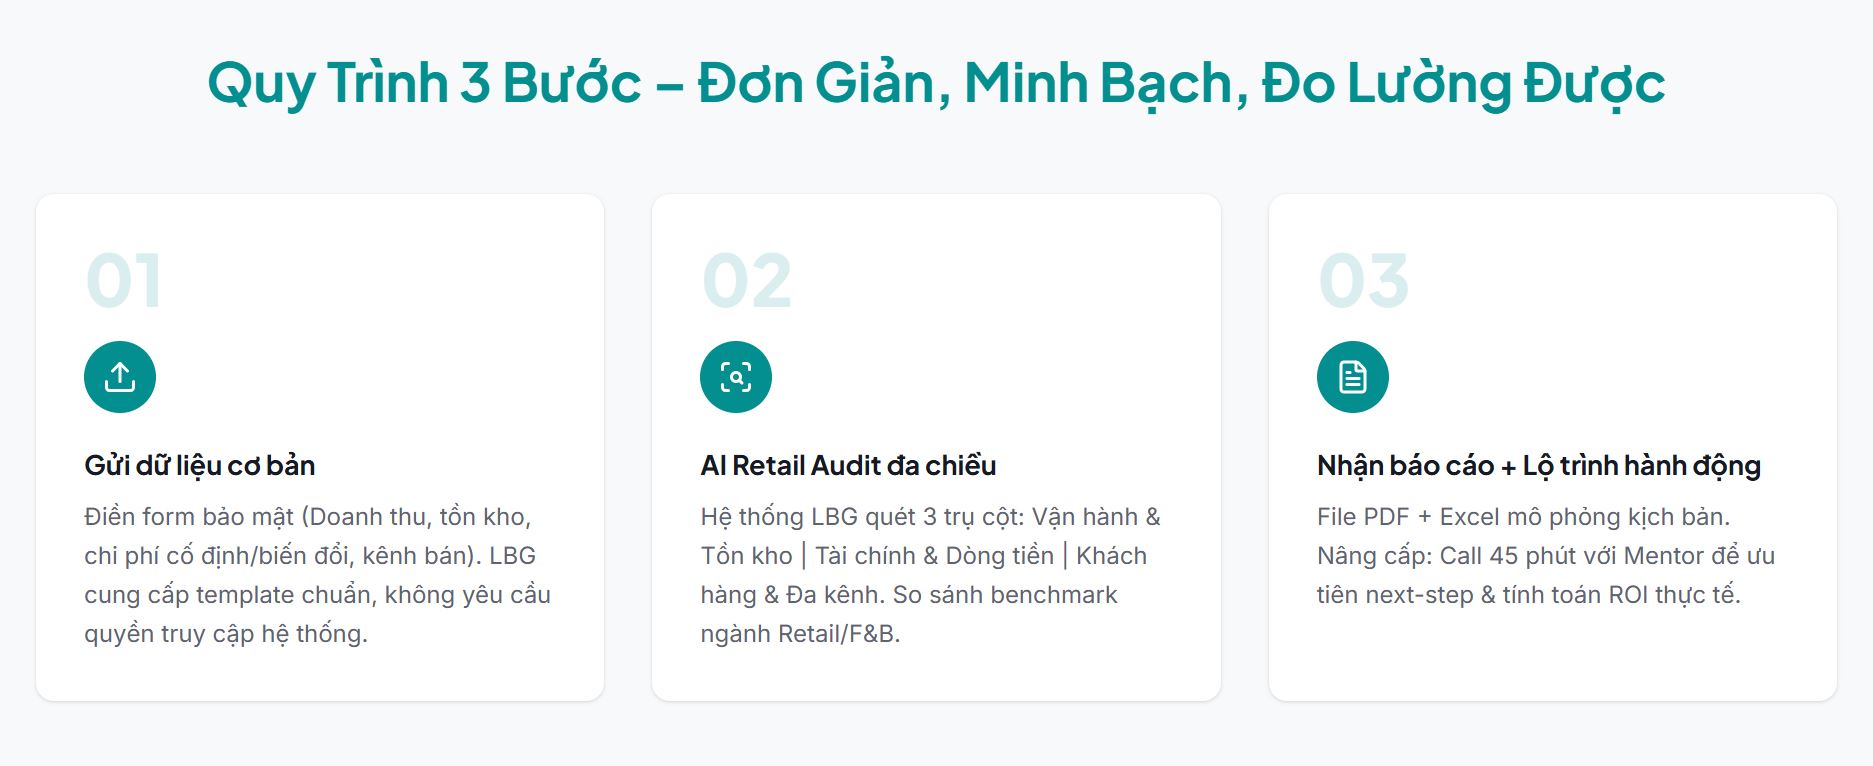Click the word 'template' in step 01 text

coord(241,595)
